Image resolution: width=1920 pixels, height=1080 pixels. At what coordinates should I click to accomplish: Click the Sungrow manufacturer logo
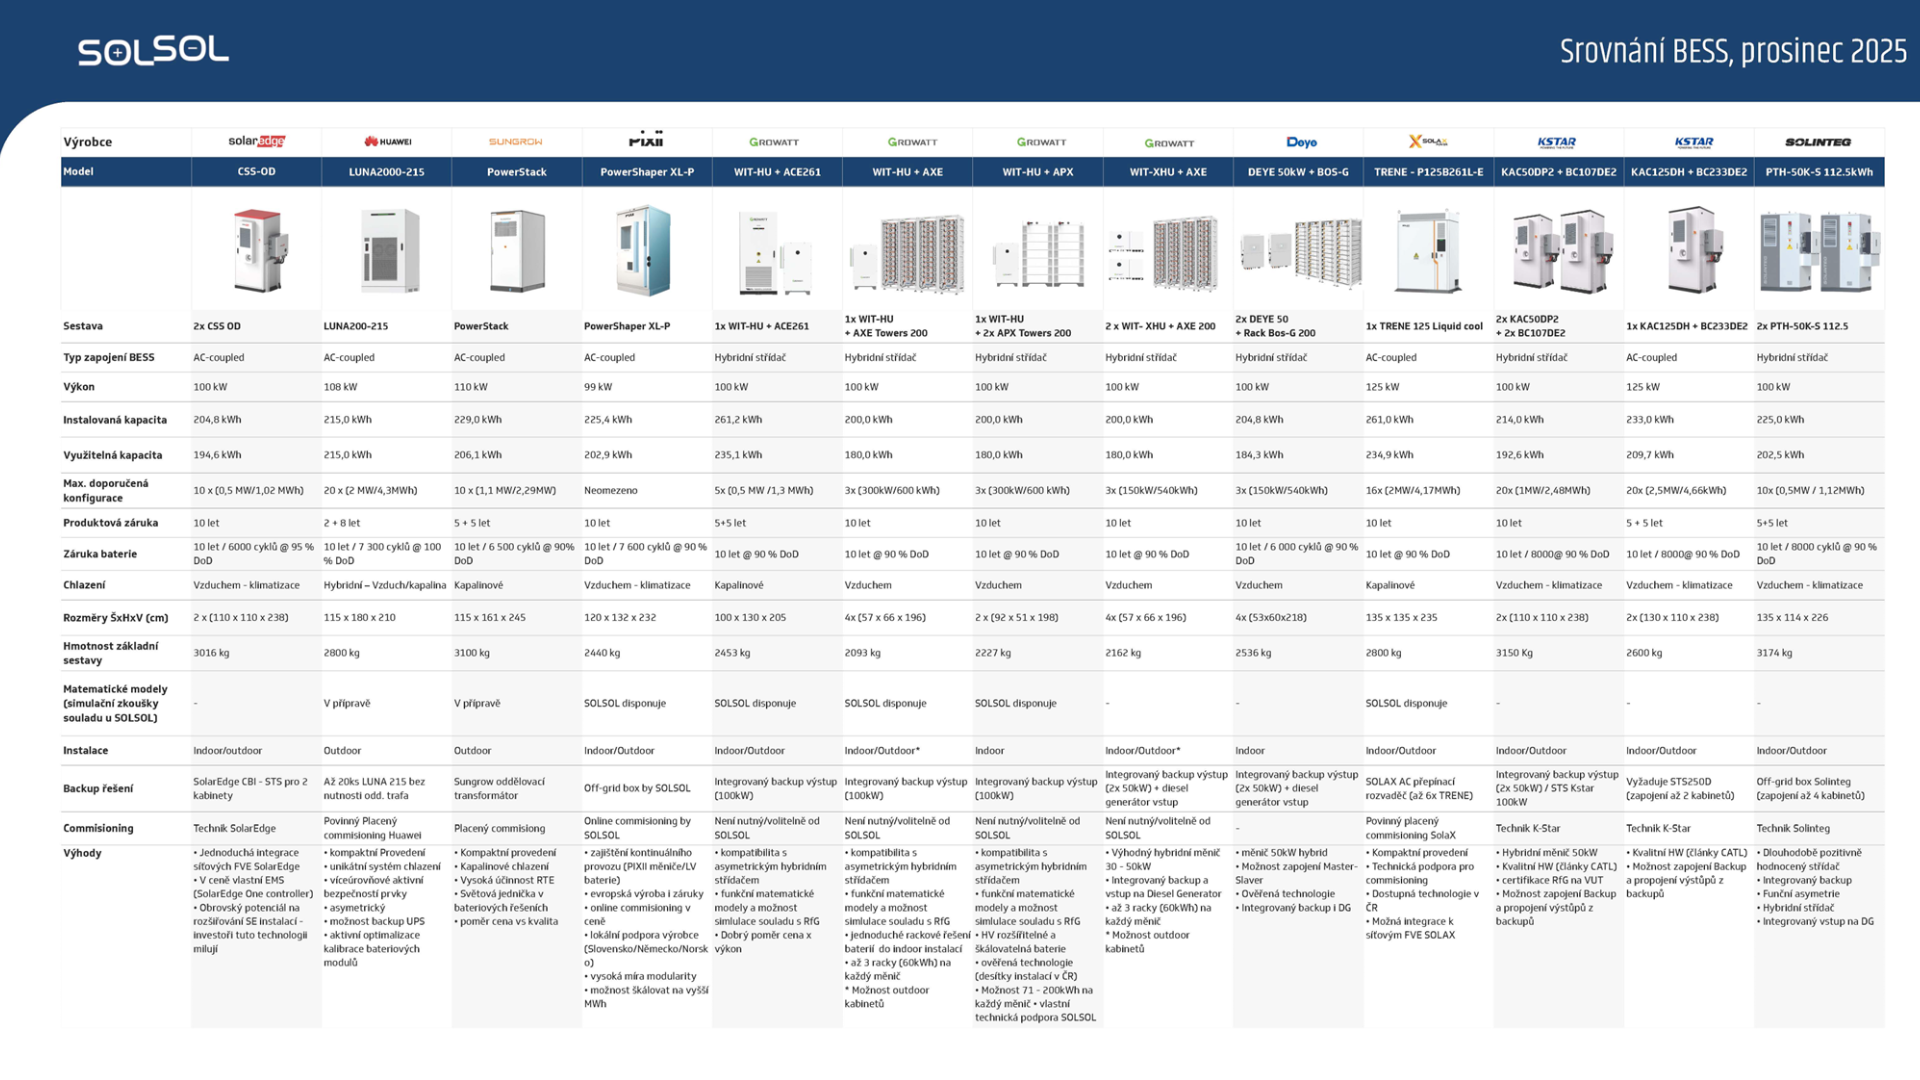[516, 142]
